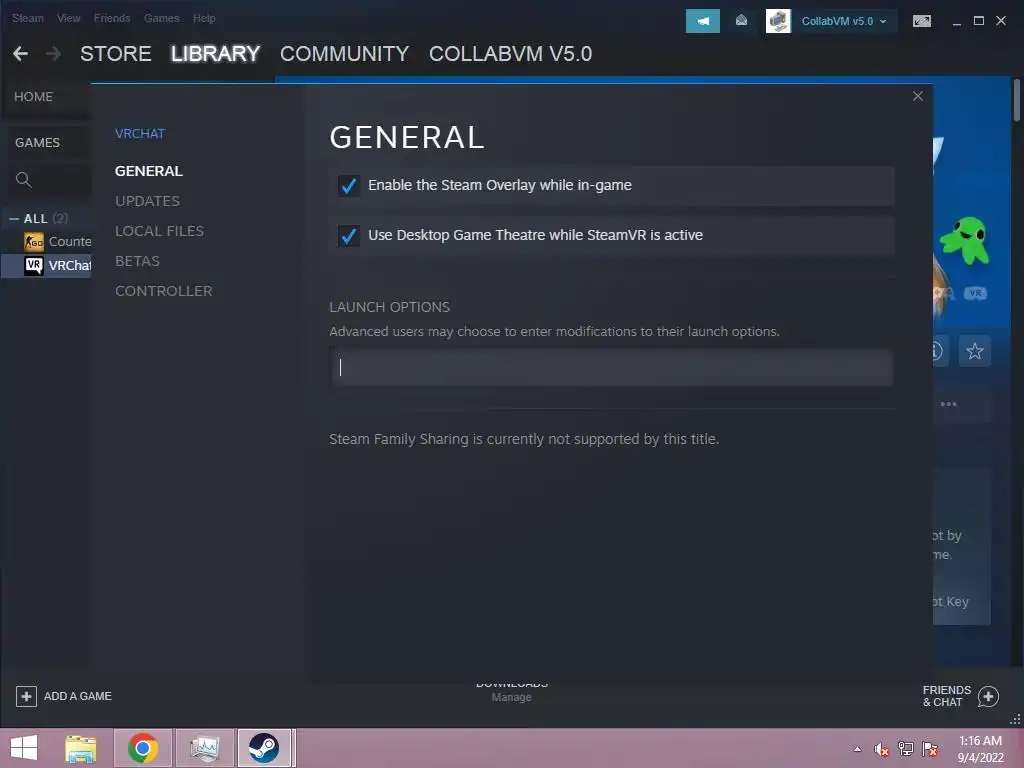Toggle Use Desktop Game Theatre checkbox
This screenshot has width=1024, height=768.
(x=349, y=236)
